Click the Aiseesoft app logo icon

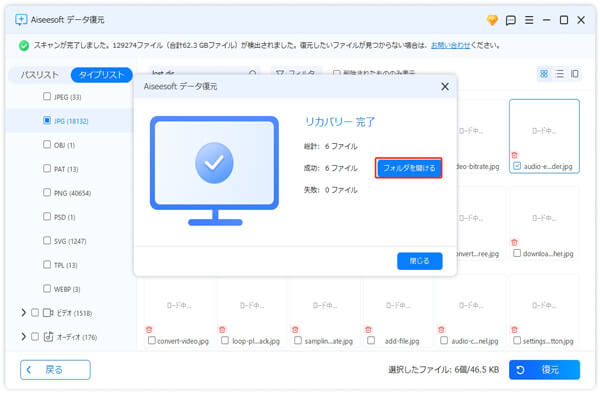(x=21, y=20)
